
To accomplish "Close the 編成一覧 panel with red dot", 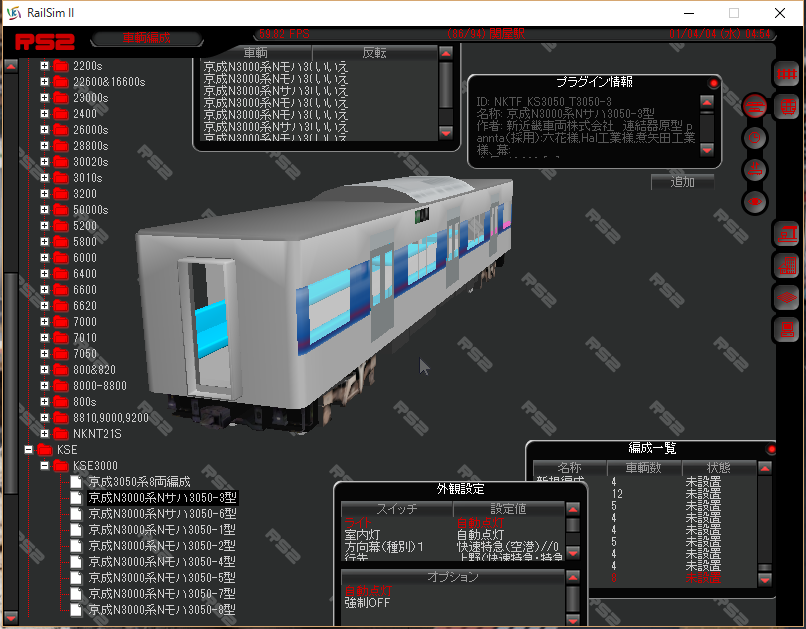I will pyautogui.click(x=771, y=450).
